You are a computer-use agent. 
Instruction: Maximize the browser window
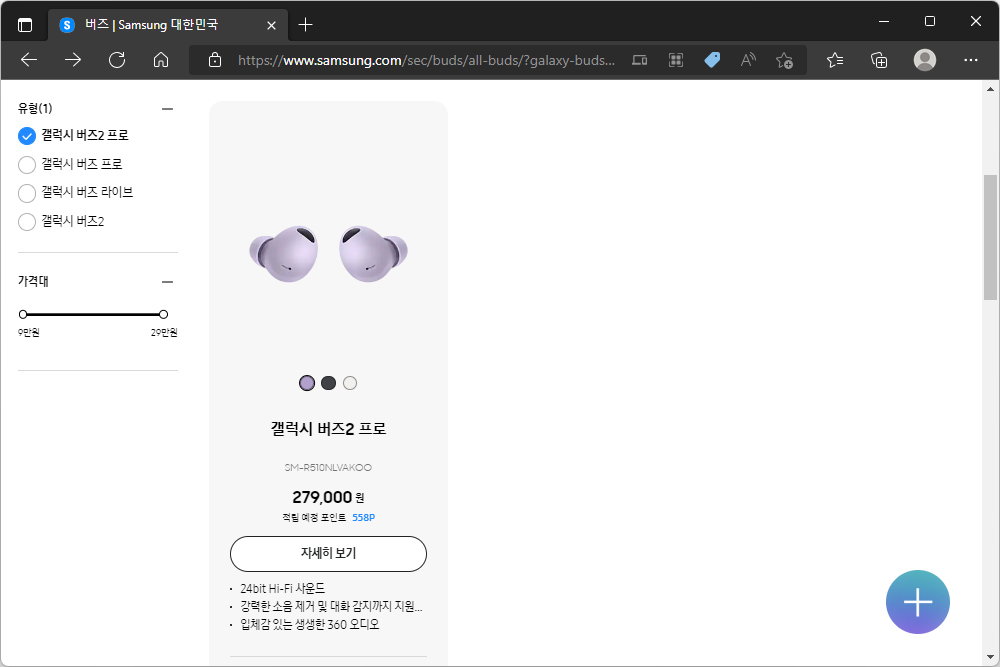pos(930,21)
